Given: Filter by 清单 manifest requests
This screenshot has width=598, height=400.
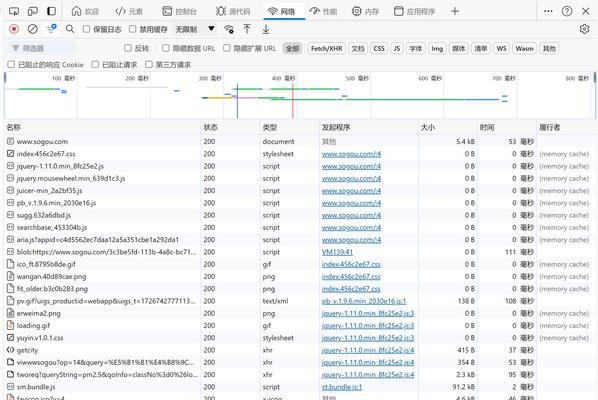Looking at the screenshot, I should [x=481, y=48].
